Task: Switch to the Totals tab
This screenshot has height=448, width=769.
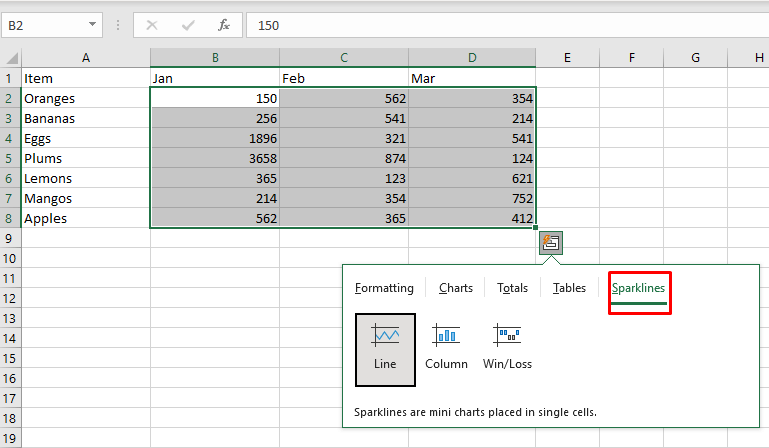Action: (x=512, y=288)
